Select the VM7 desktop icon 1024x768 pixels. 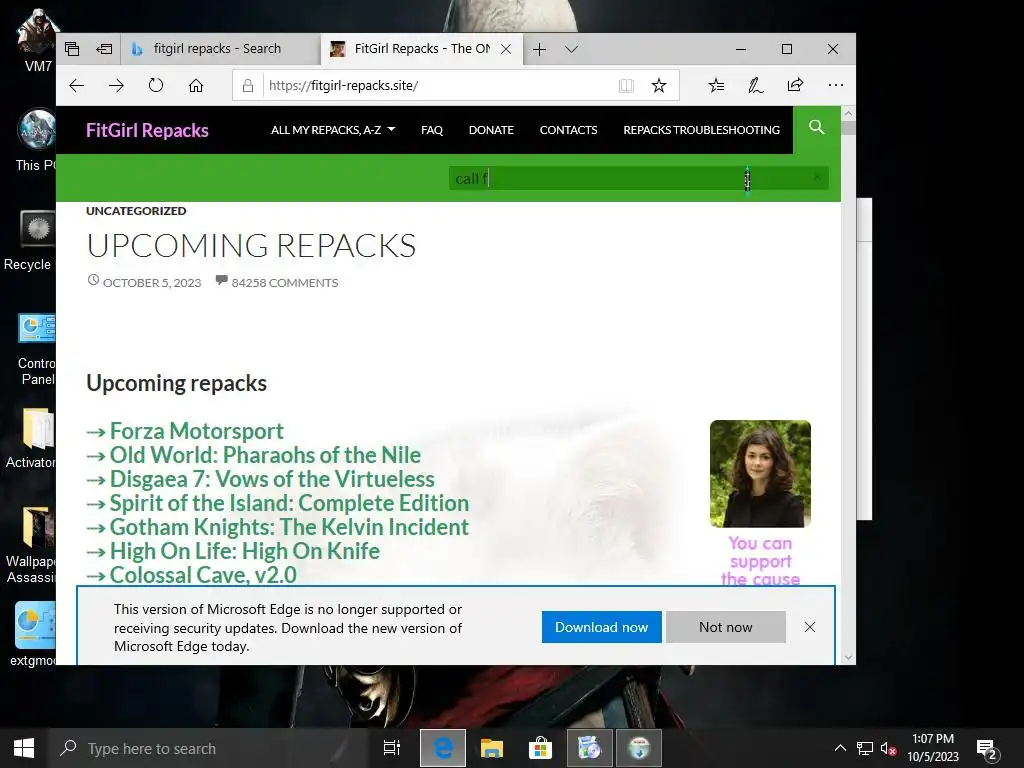click(38, 40)
